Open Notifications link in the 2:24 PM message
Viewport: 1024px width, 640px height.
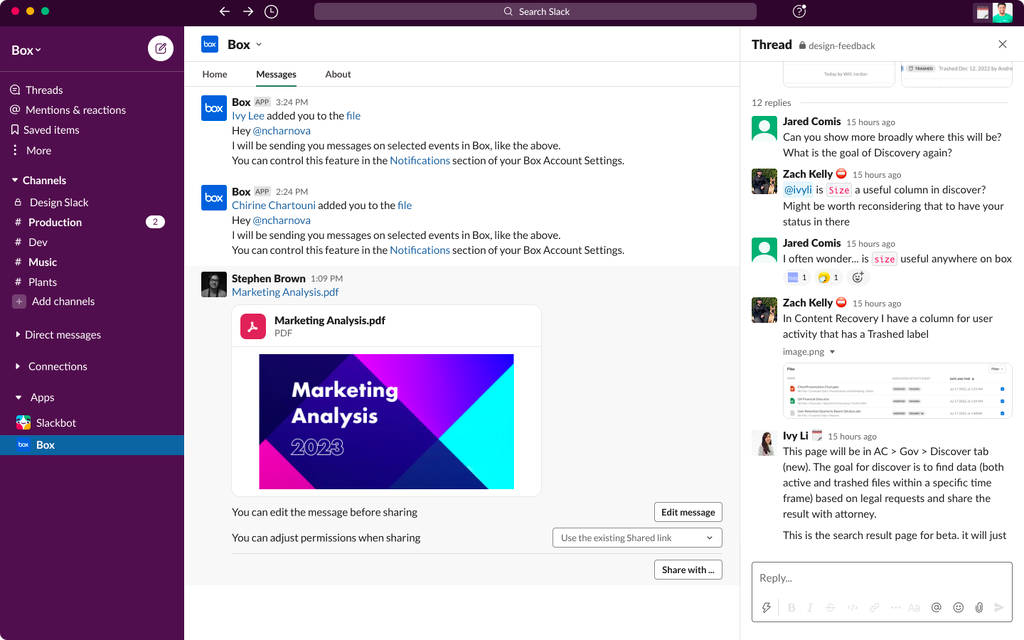(420, 250)
